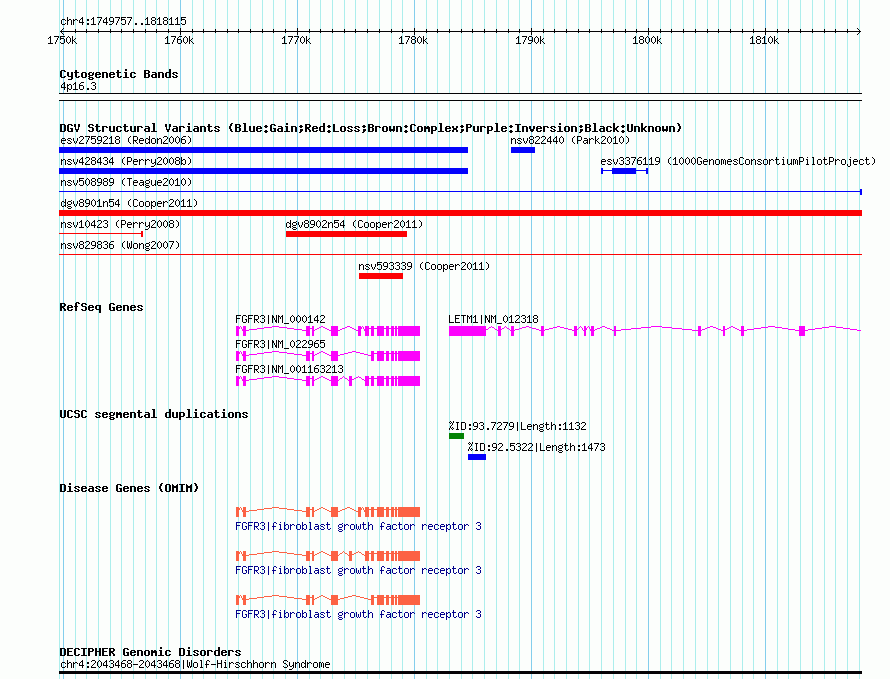Click the FGFR3|NM_022965 gene model glyph
The image size is (890, 679).
point(328,356)
